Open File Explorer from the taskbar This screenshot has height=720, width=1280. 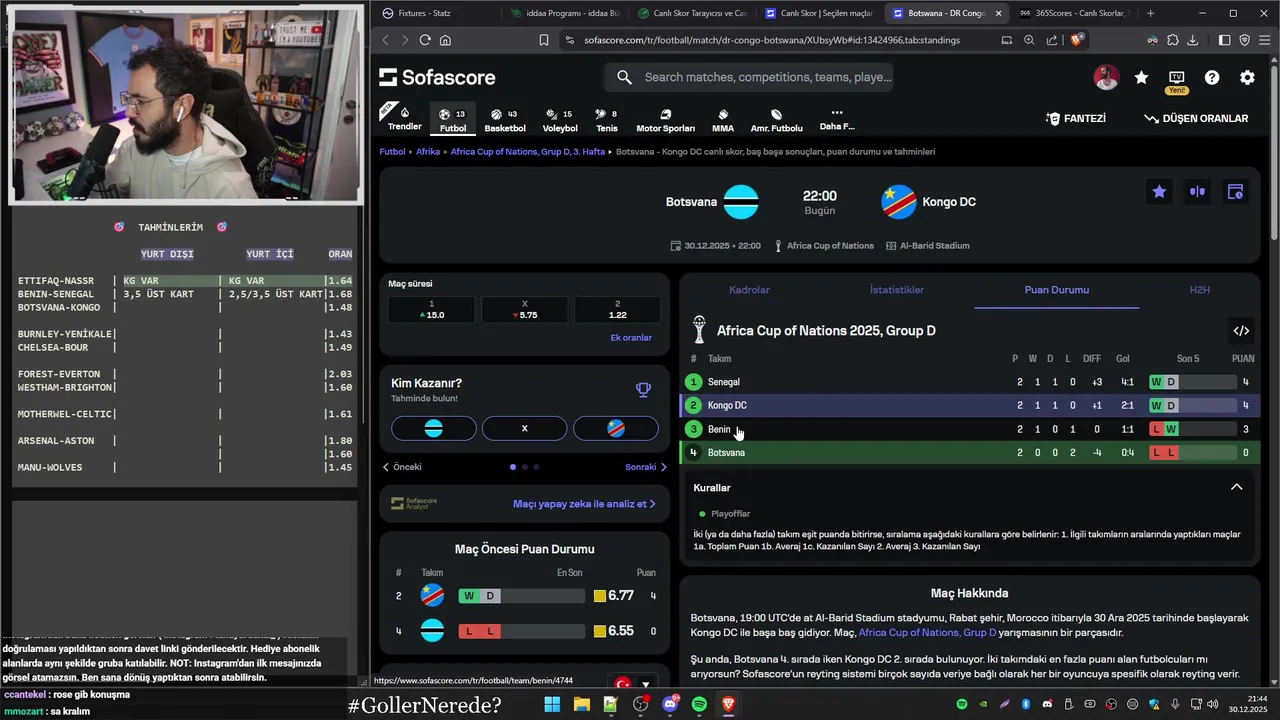581,704
